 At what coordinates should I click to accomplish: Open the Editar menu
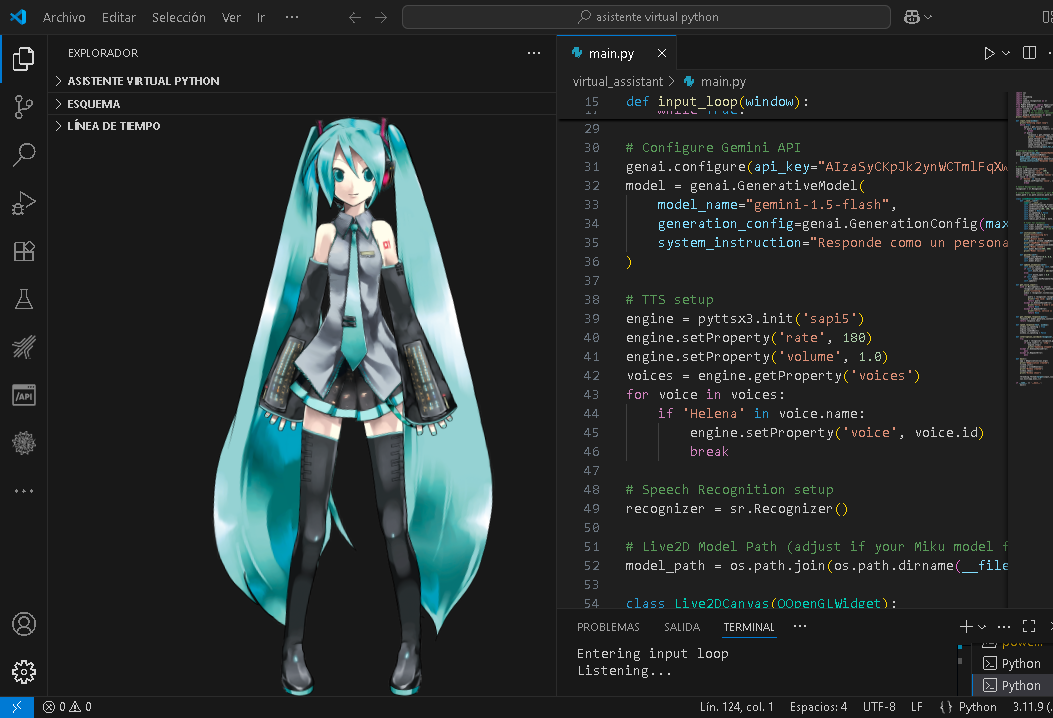tap(119, 17)
